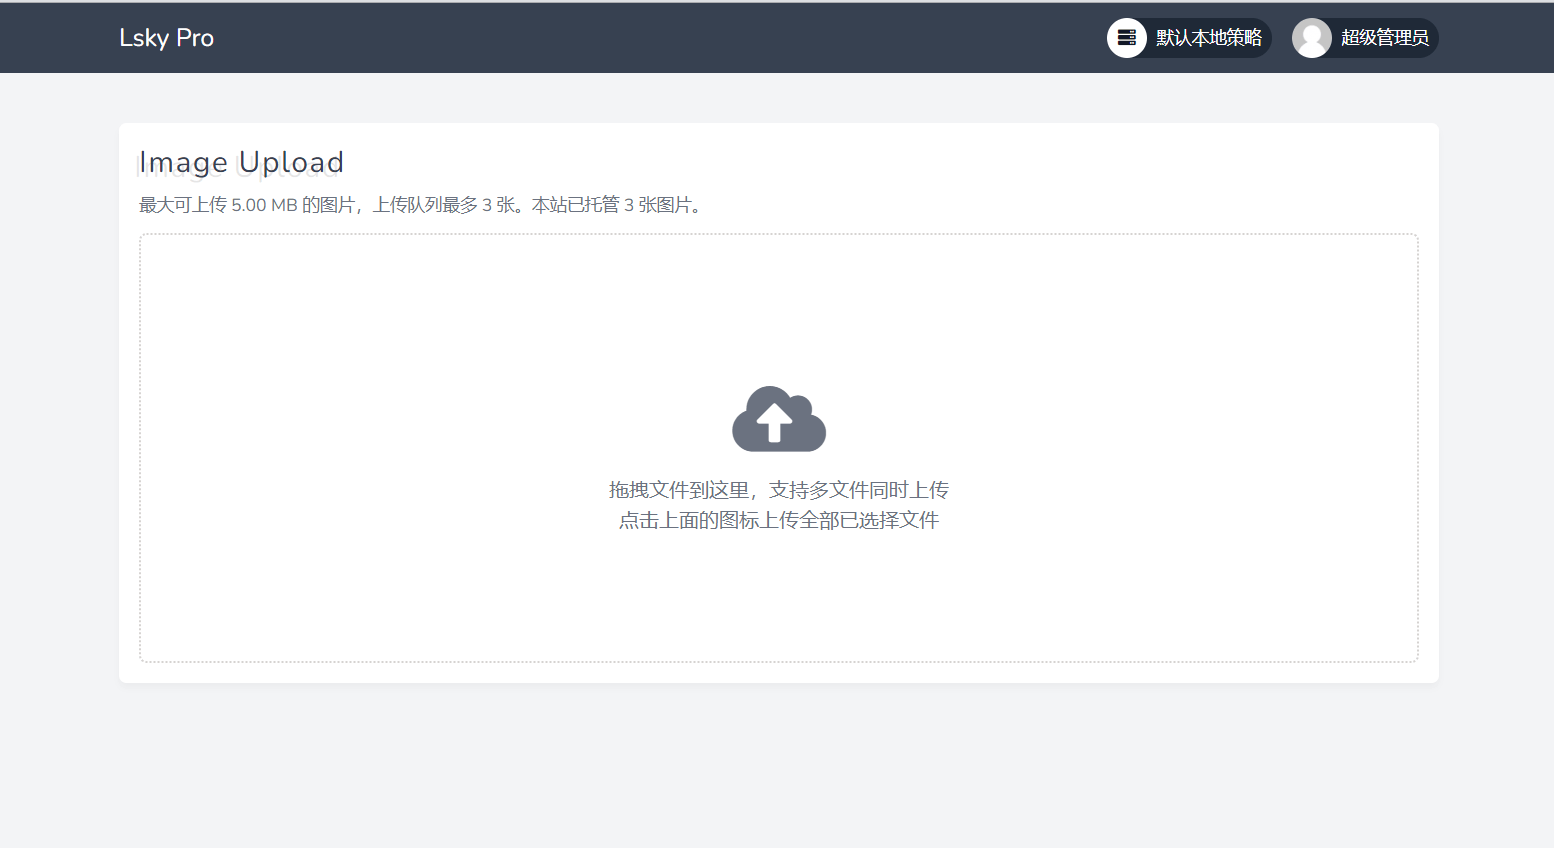The width and height of the screenshot is (1554, 848).
Task: Click the 点击上面的图标上传 hint text
Action: click(779, 520)
